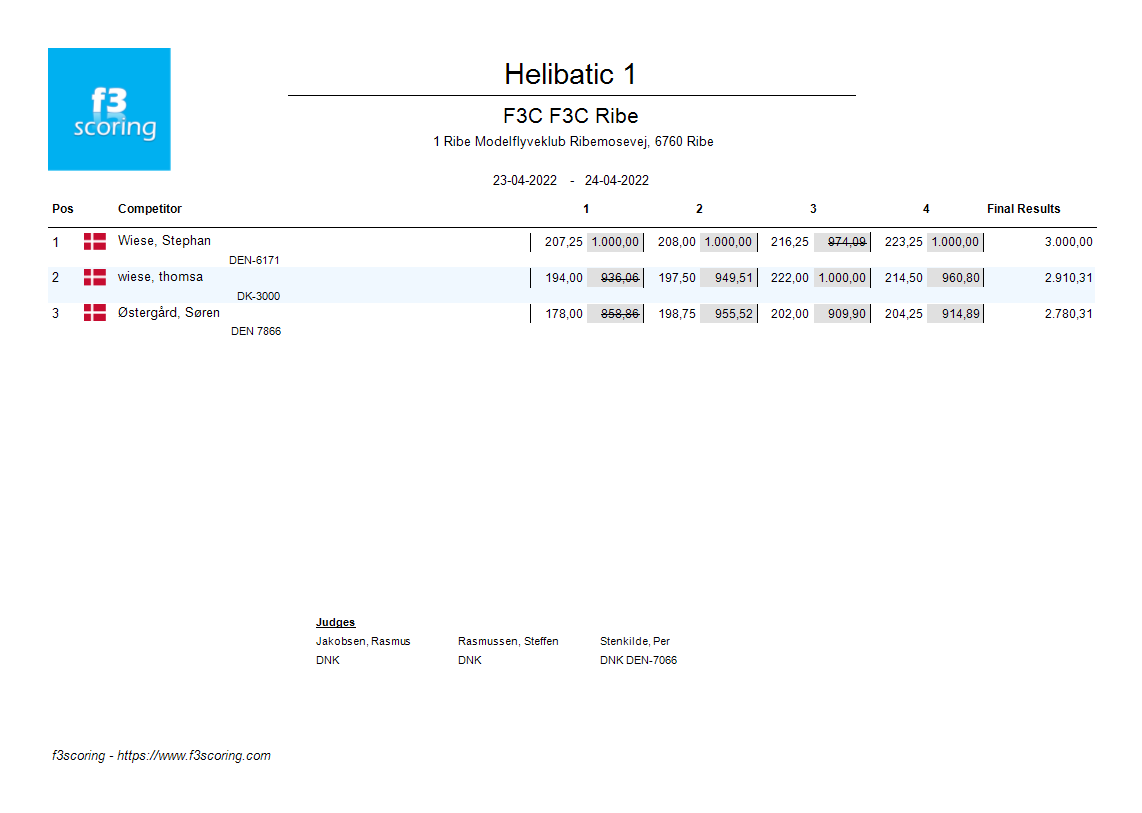Click the start date 23-04-2022

(524, 180)
